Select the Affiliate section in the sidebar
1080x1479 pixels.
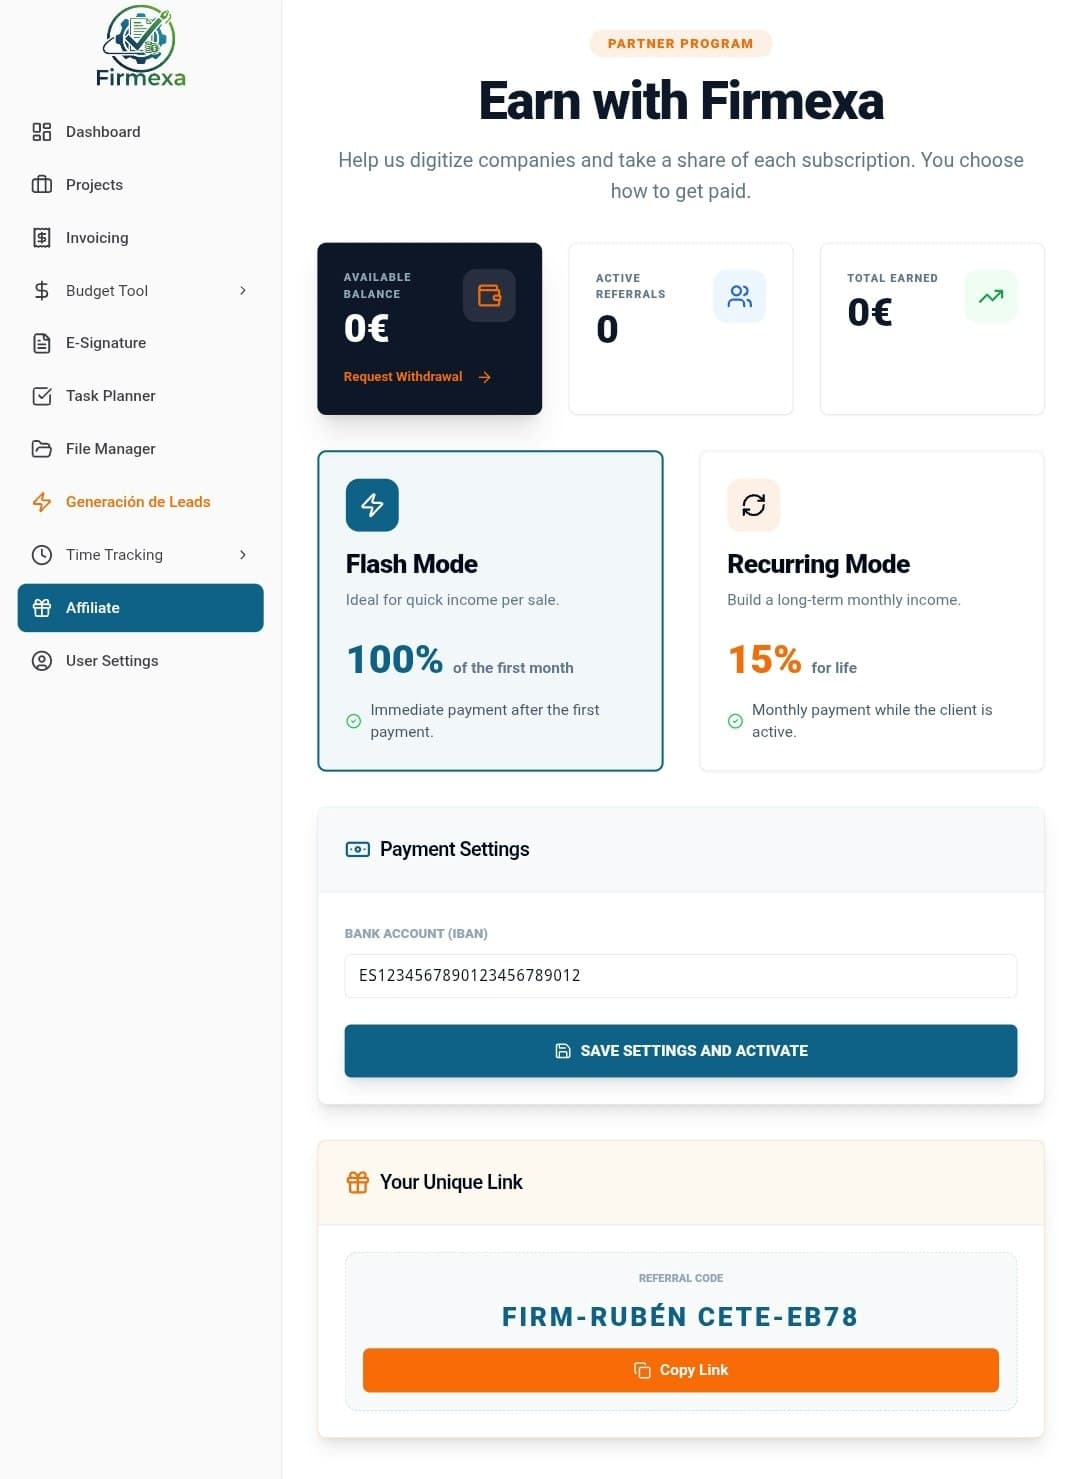pos(140,607)
